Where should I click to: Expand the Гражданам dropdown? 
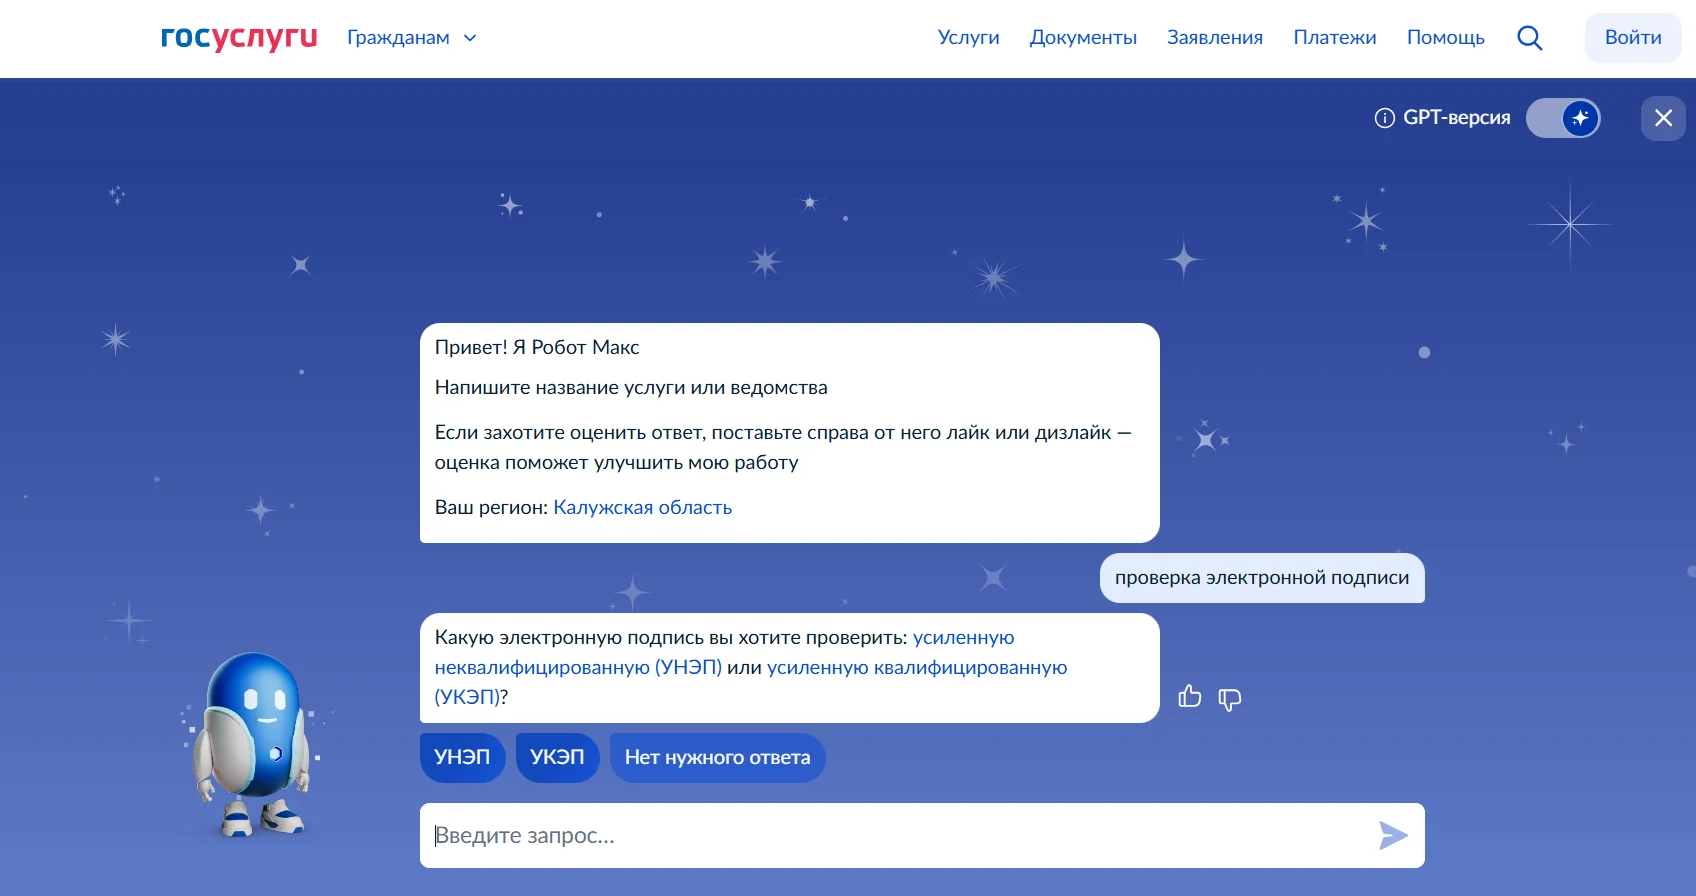click(x=411, y=38)
